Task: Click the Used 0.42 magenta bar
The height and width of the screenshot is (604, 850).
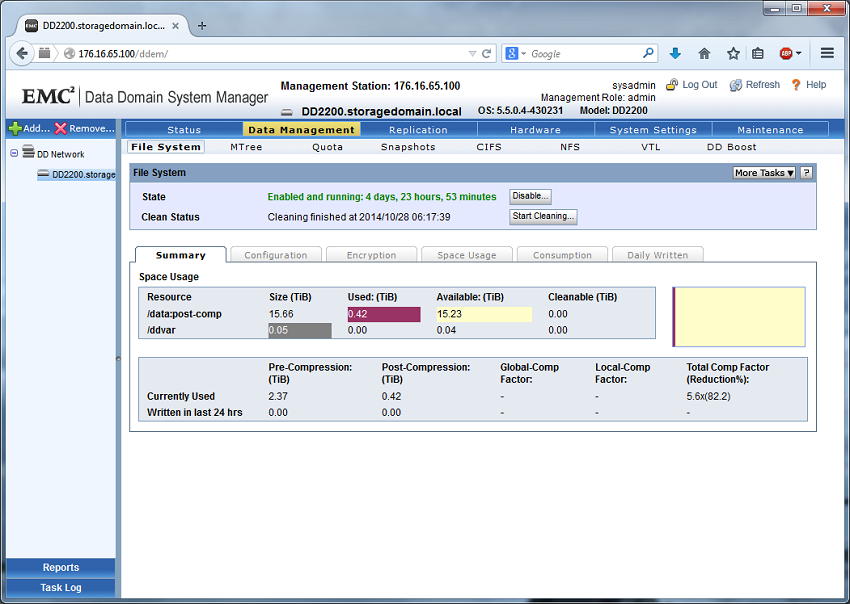Action: 384,314
